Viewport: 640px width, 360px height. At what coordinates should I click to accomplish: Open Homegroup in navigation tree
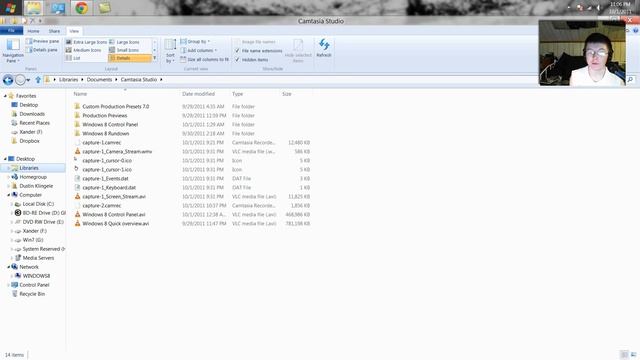(33, 177)
